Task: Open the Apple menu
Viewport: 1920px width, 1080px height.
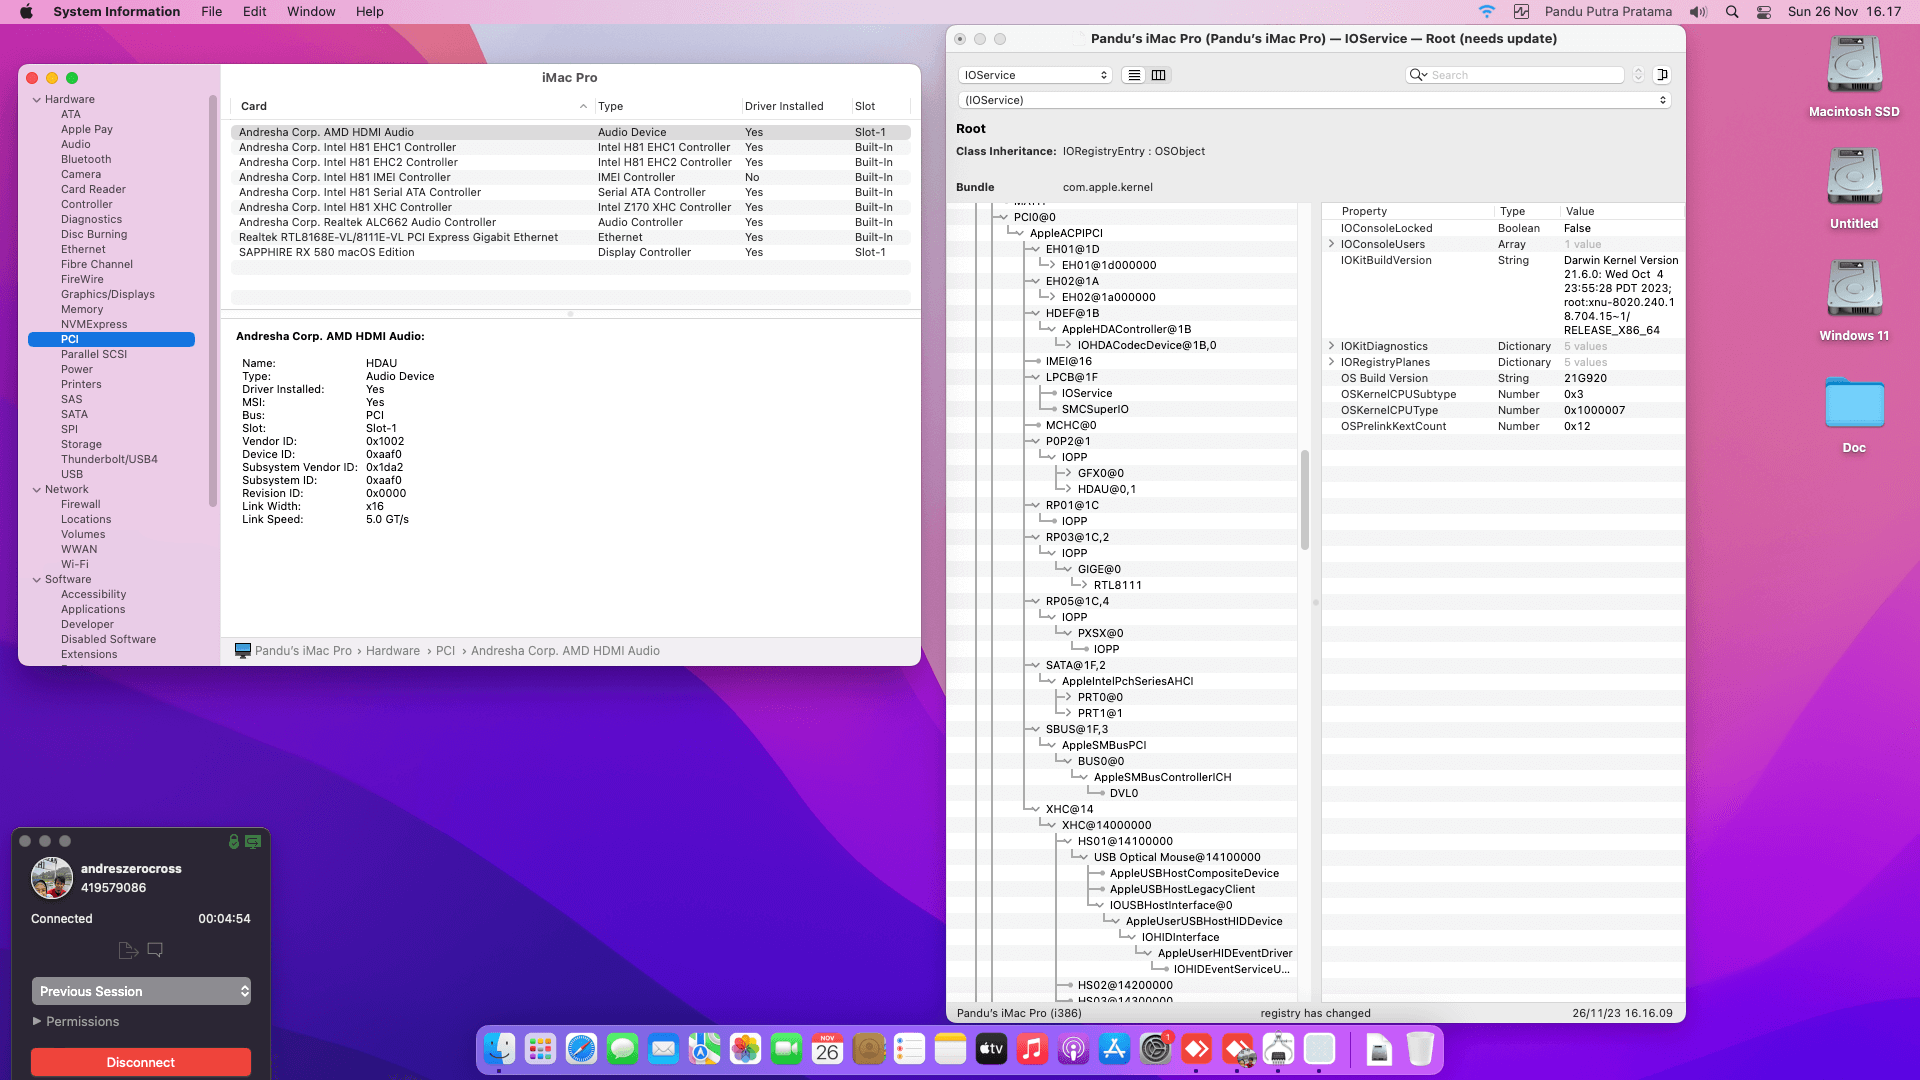Action: coord(26,12)
